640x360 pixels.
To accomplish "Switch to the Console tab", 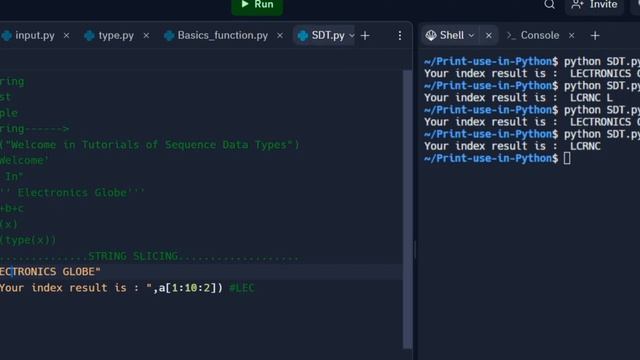I will pyautogui.click(x=540, y=36).
